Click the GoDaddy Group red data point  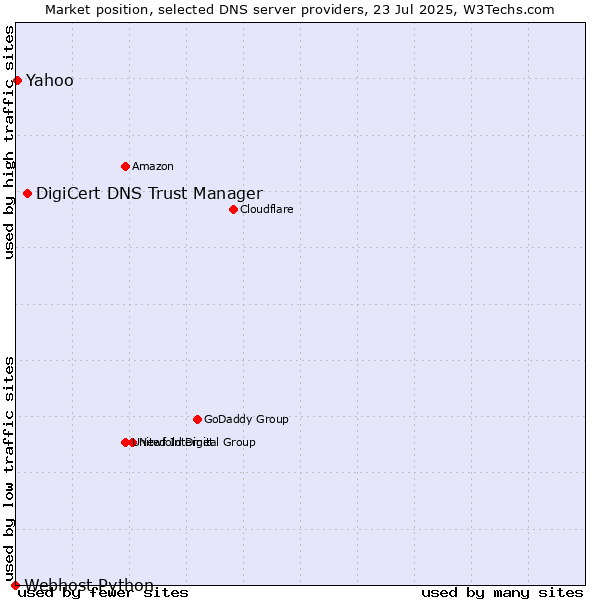pyautogui.click(x=197, y=419)
